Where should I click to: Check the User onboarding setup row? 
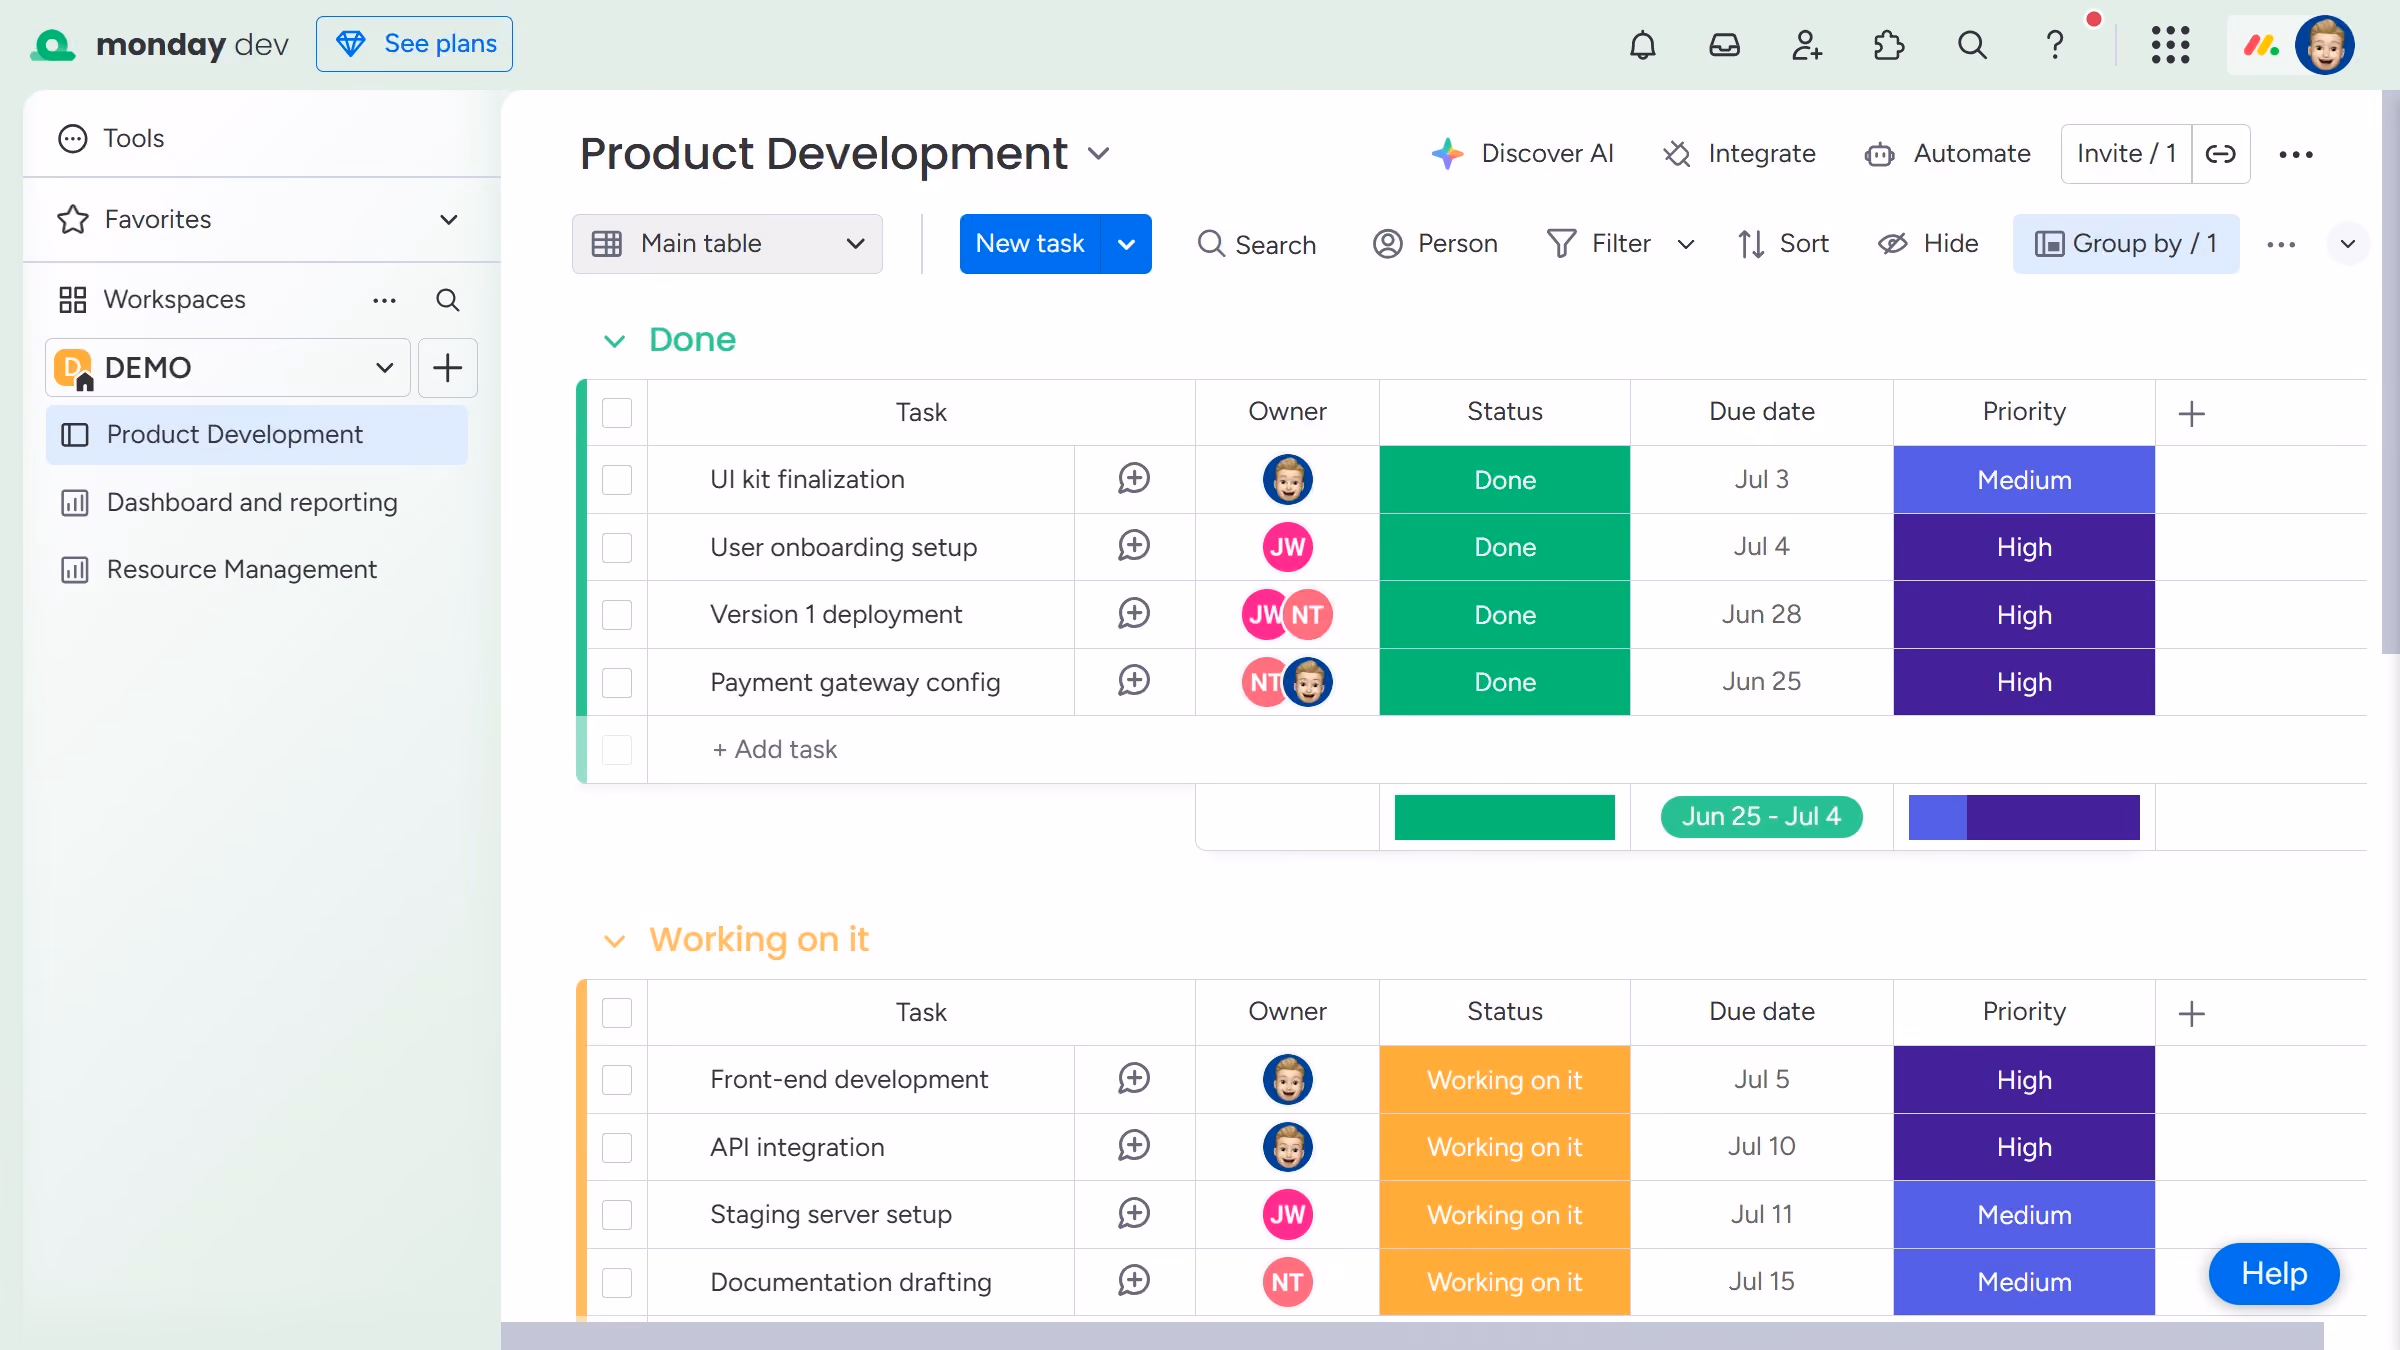point(617,547)
